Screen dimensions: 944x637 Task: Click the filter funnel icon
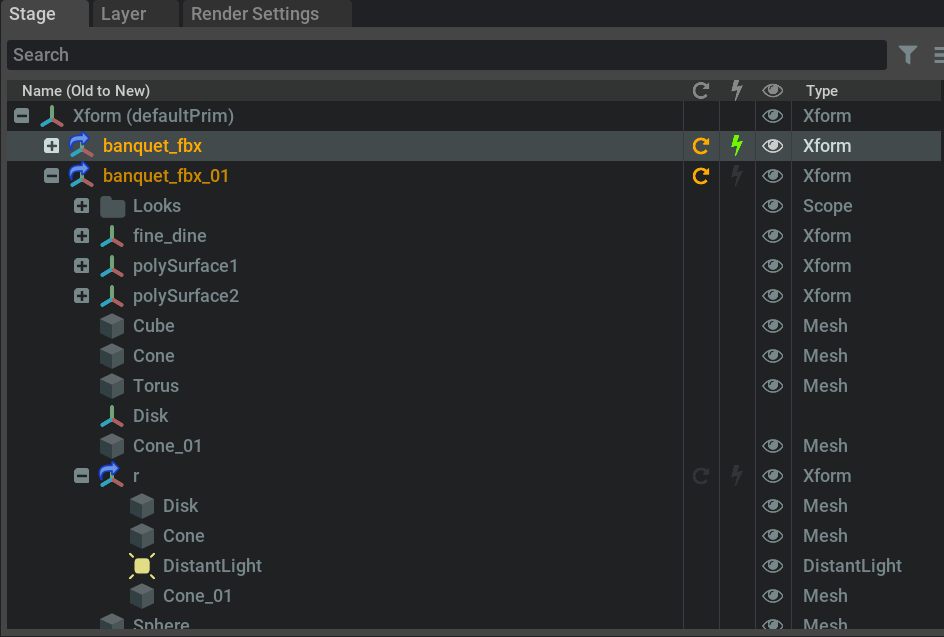(907, 55)
